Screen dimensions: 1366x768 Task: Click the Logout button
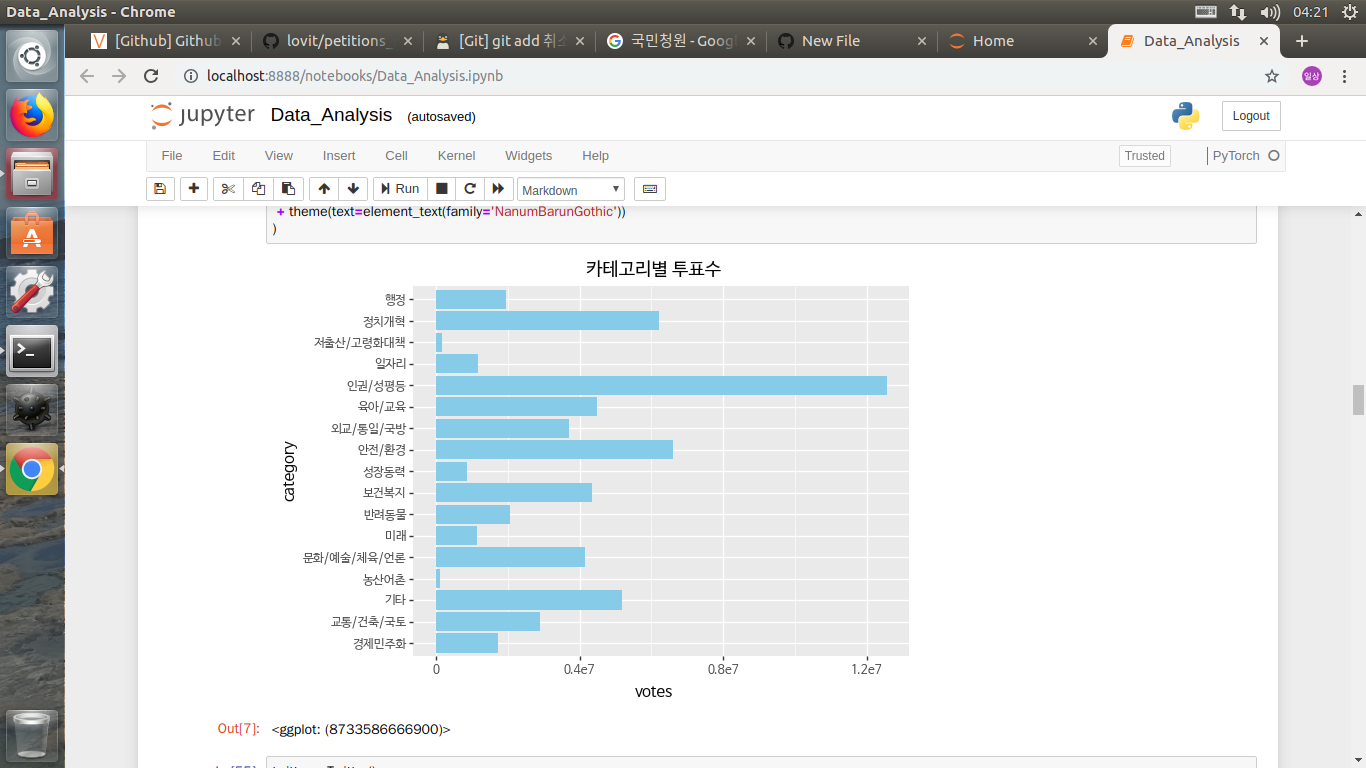pyautogui.click(x=1250, y=116)
